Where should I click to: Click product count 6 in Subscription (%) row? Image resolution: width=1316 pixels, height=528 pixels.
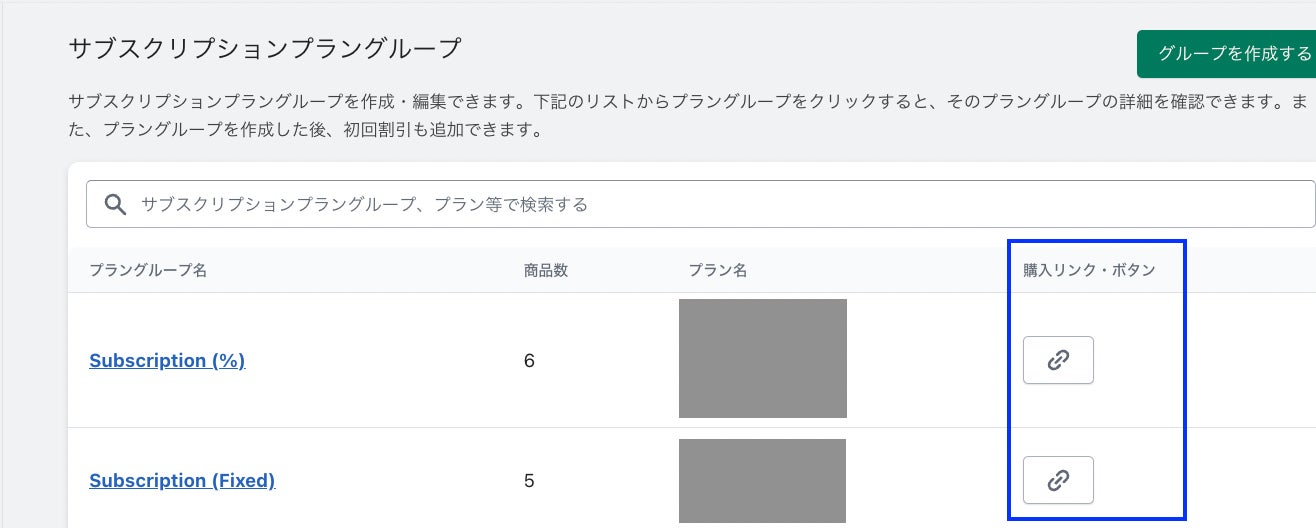point(529,361)
